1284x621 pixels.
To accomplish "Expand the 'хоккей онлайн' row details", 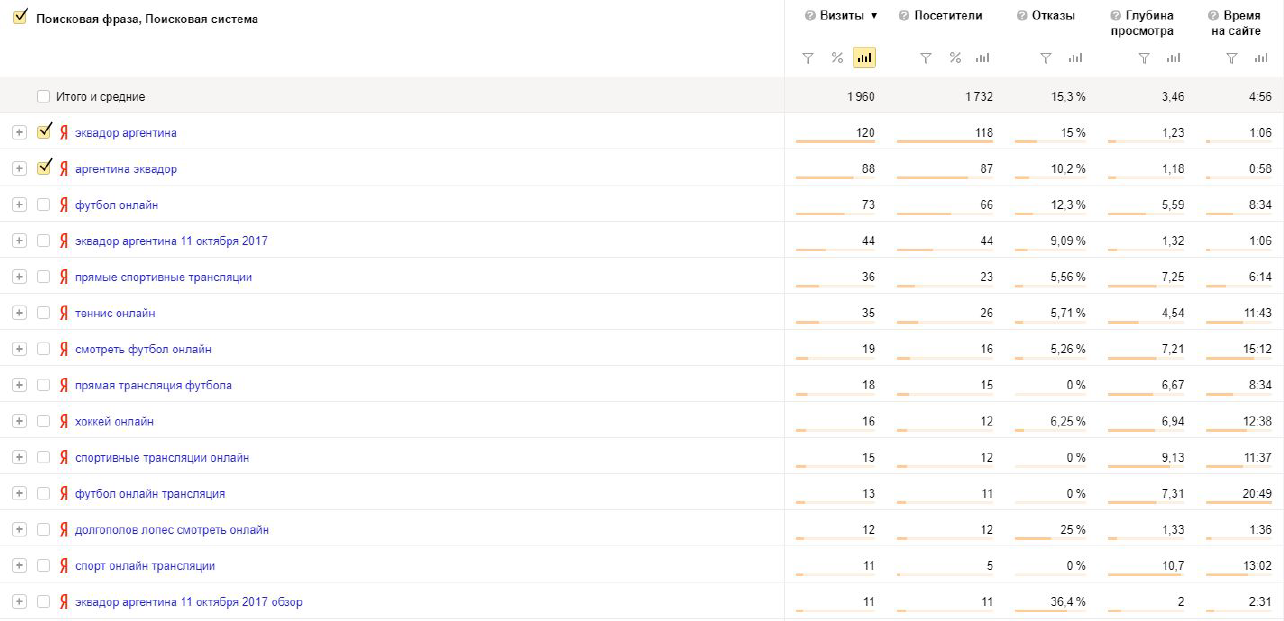I will pyautogui.click(x=19, y=421).
